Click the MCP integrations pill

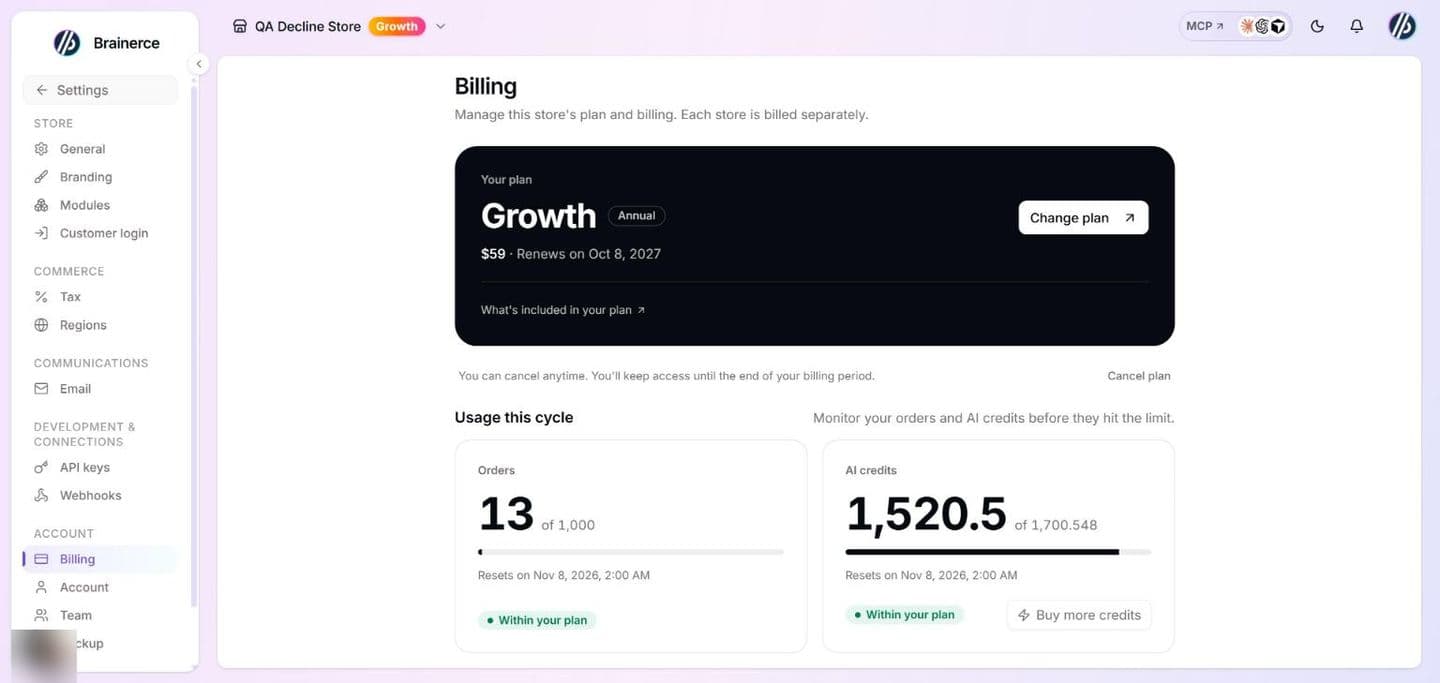coord(1235,26)
